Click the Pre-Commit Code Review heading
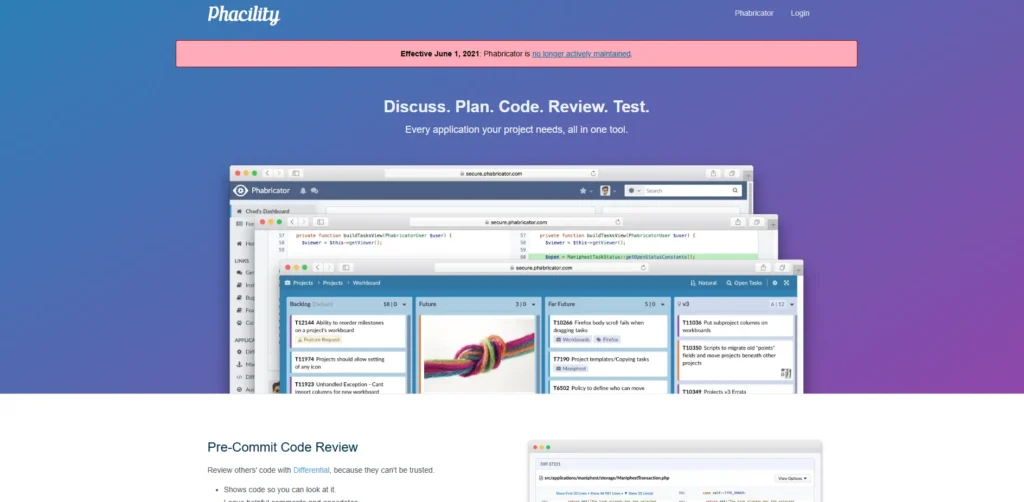 [283, 447]
